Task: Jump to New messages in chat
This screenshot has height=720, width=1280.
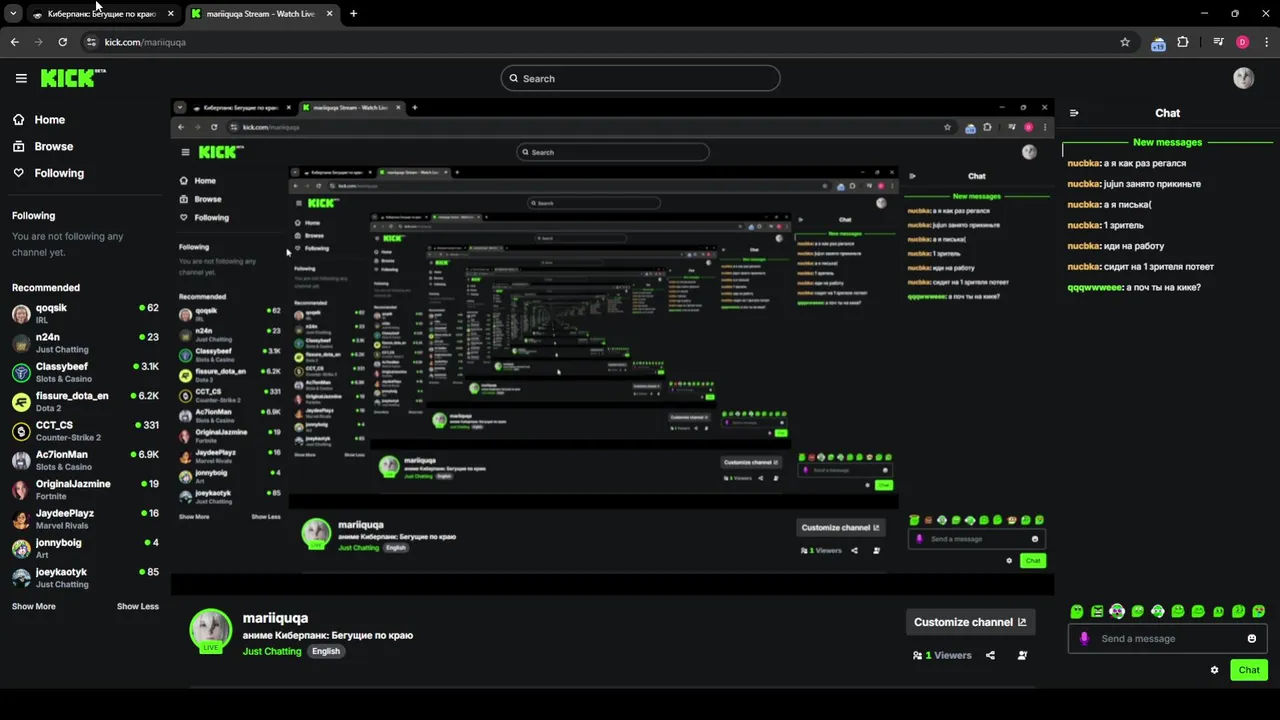Action: coord(1167,142)
